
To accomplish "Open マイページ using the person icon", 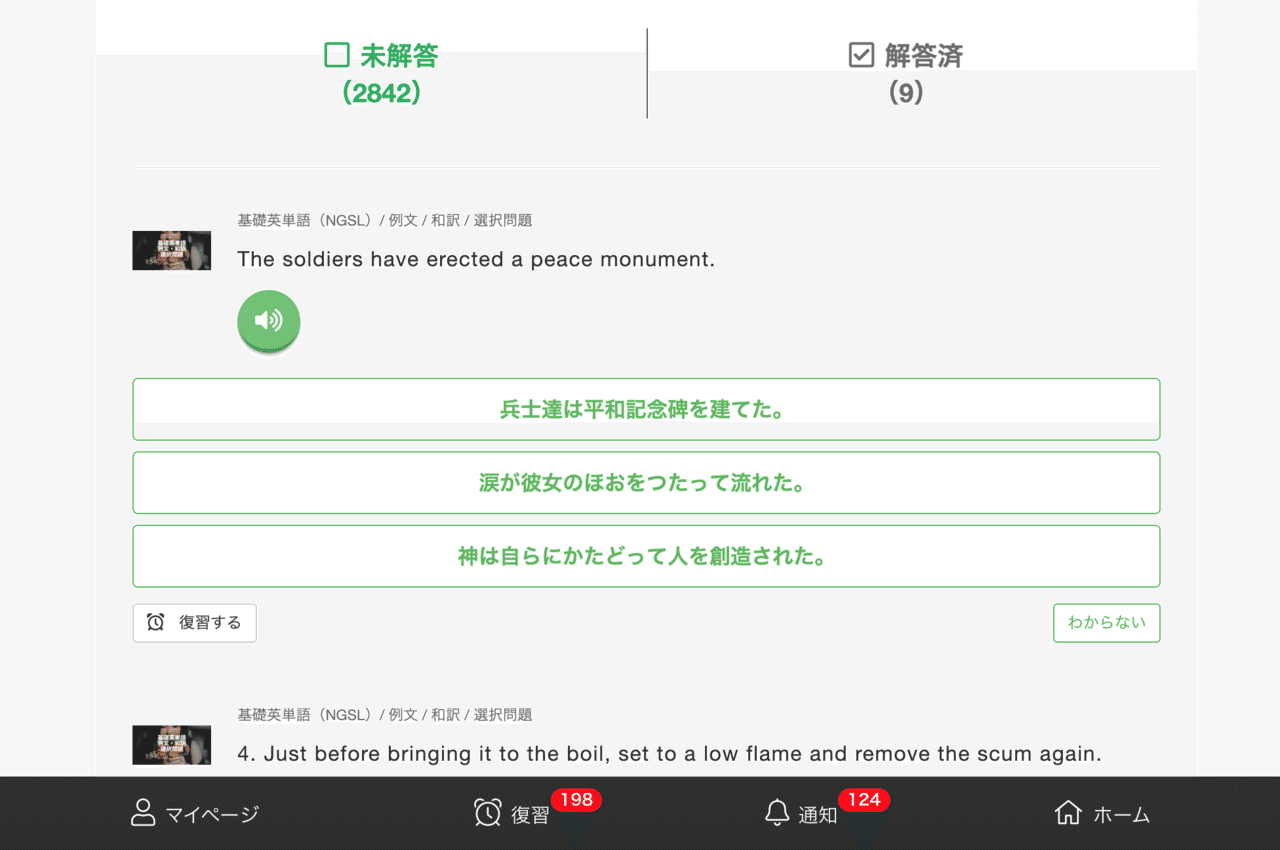I will click(x=142, y=814).
